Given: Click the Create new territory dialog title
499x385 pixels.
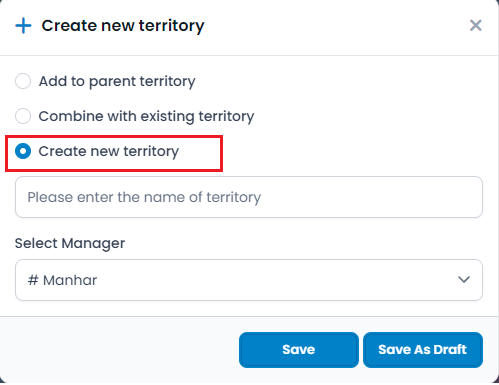Looking at the screenshot, I should pyautogui.click(x=123, y=26).
